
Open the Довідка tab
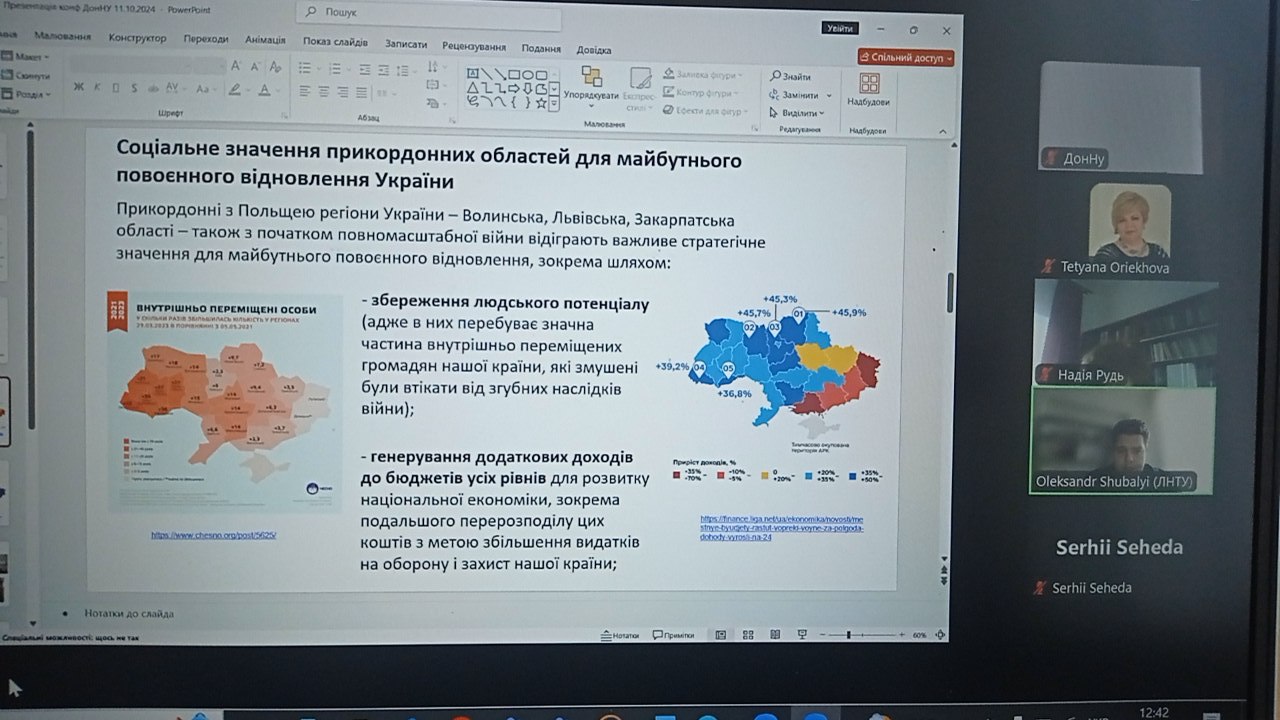(x=594, y=50)
